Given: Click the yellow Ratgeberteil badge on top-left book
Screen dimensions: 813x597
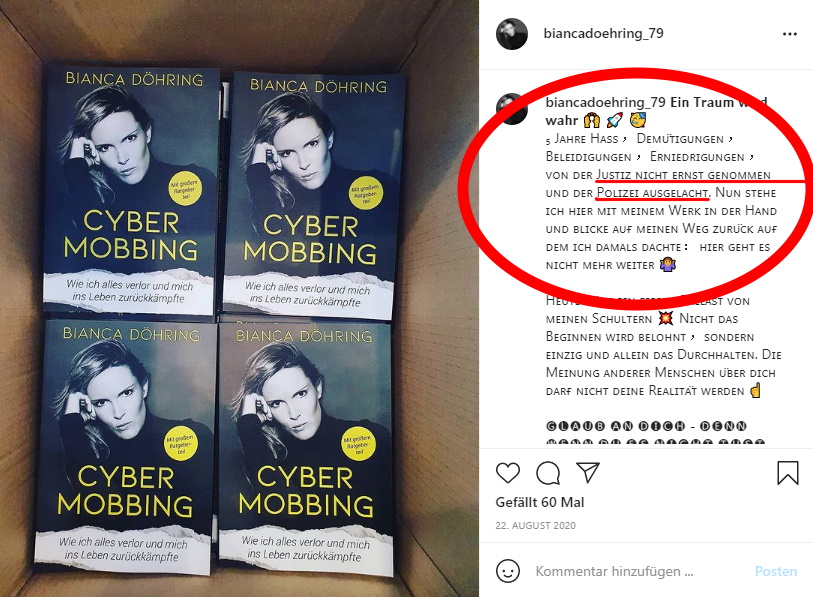Looking at the screenshot, I should [185, 190].
